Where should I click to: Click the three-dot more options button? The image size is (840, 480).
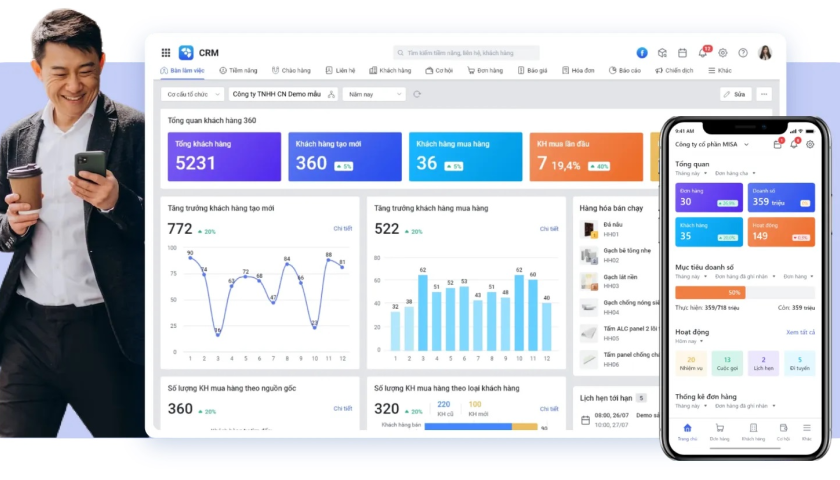coord(764,94)
